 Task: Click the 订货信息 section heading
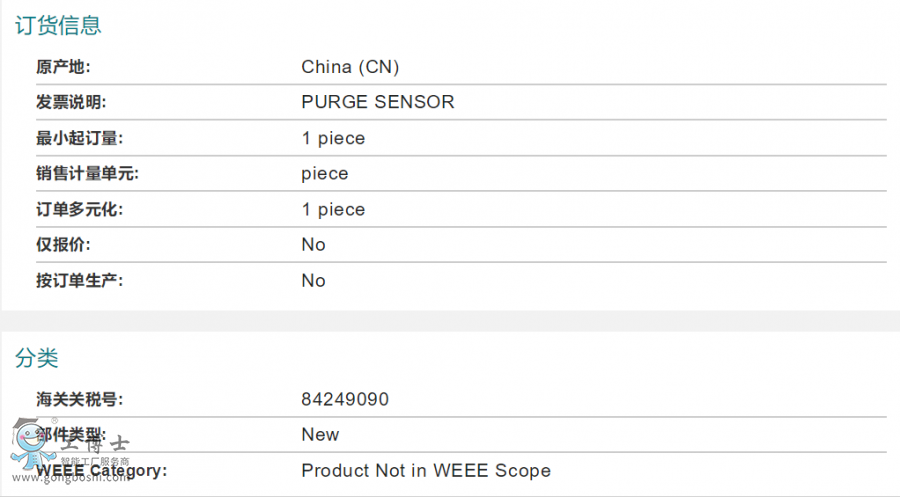click(x=58, y=25)
